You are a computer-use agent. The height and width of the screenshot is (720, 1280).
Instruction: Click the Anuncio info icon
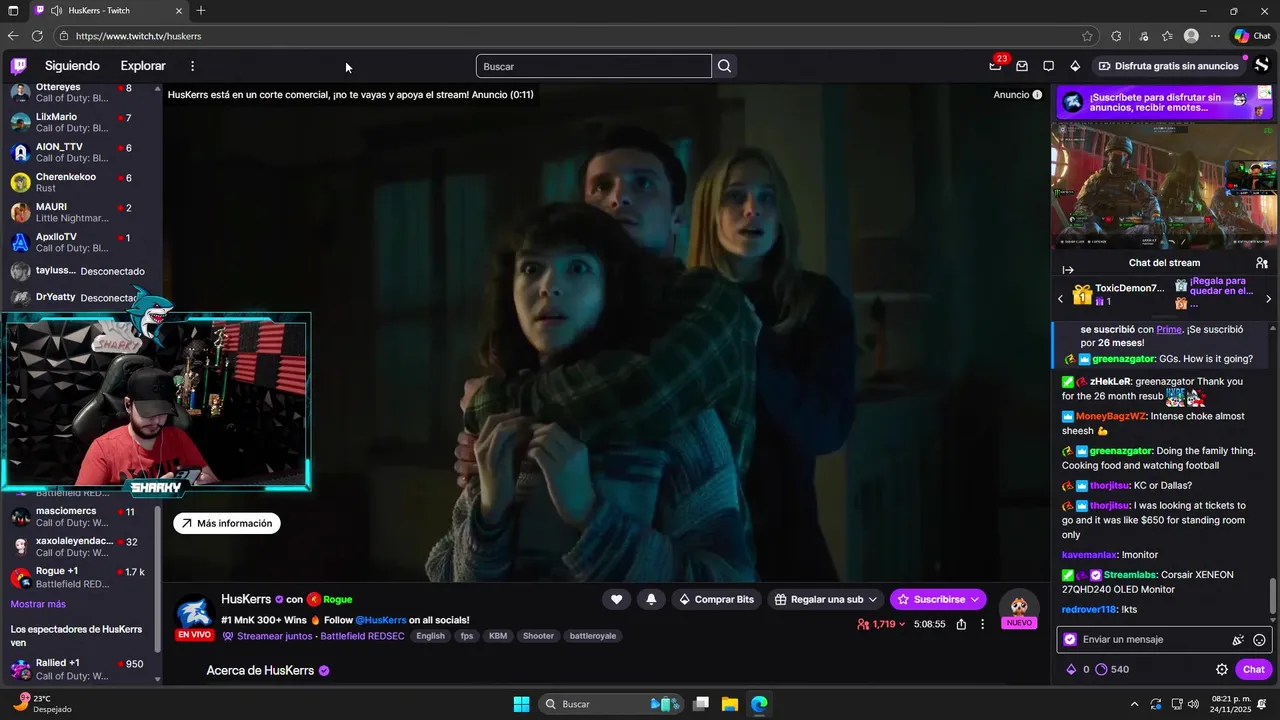(x=1037, y=95)
